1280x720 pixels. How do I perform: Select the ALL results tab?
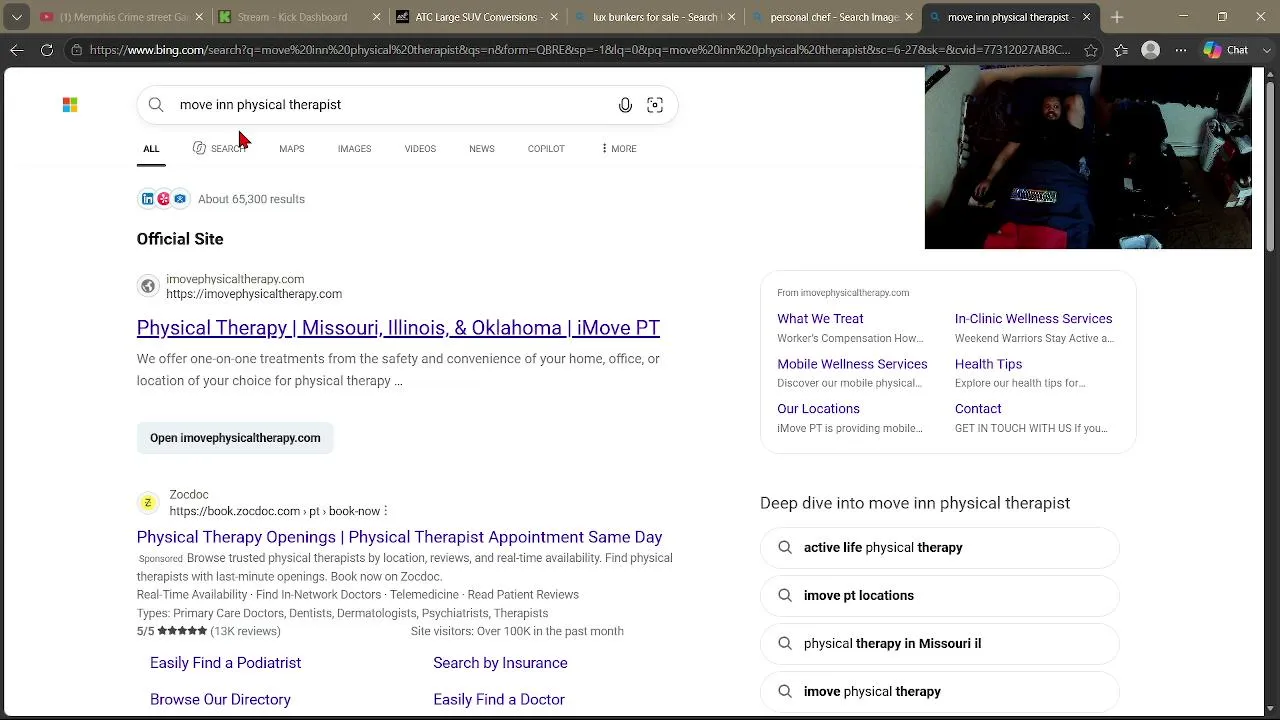coord(151,149)
